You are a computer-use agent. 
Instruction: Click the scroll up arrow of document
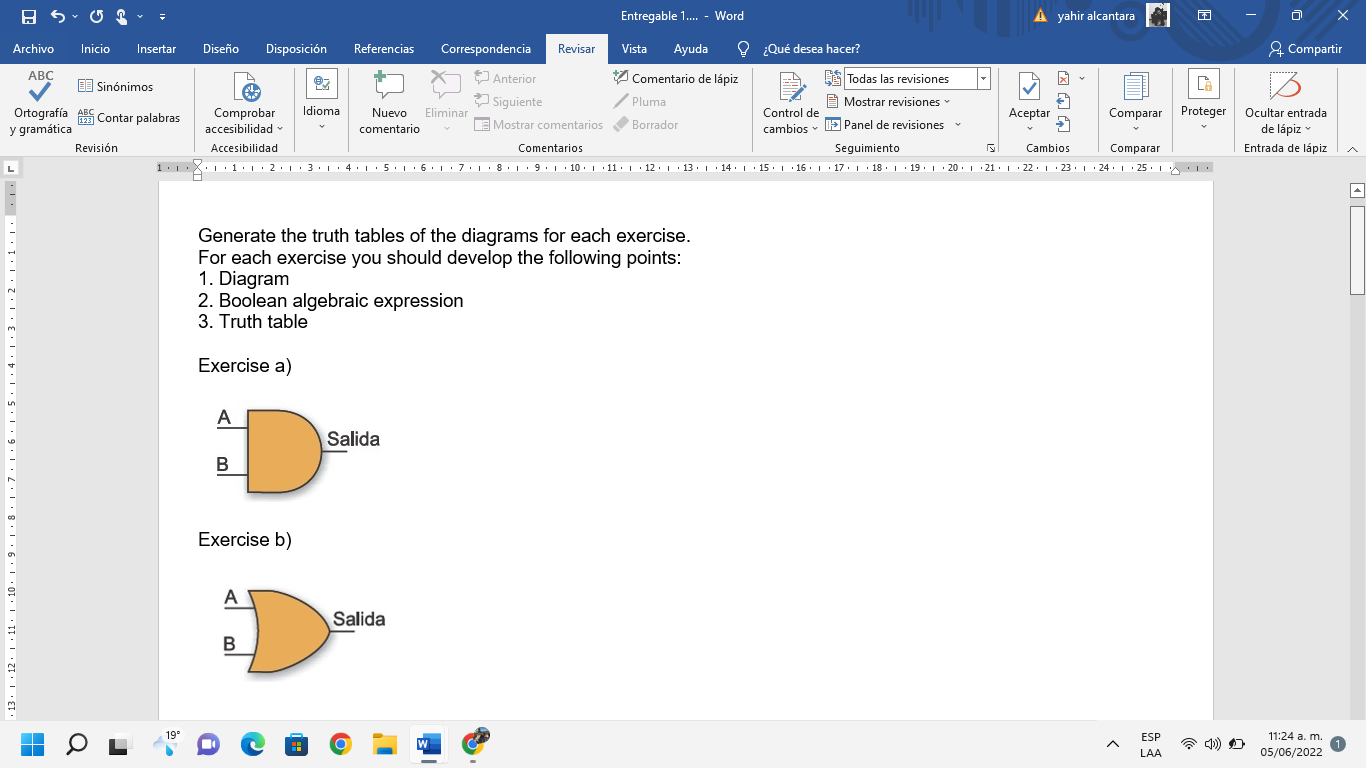[1357, 190]
